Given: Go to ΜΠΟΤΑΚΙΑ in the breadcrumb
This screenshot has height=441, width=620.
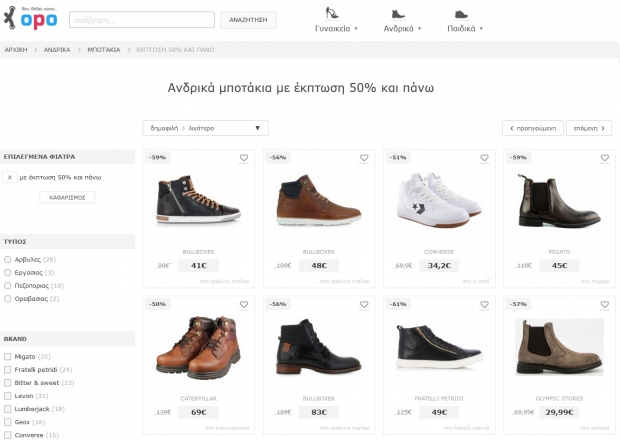Looking at the screenshot, I should tap(104, 50).
